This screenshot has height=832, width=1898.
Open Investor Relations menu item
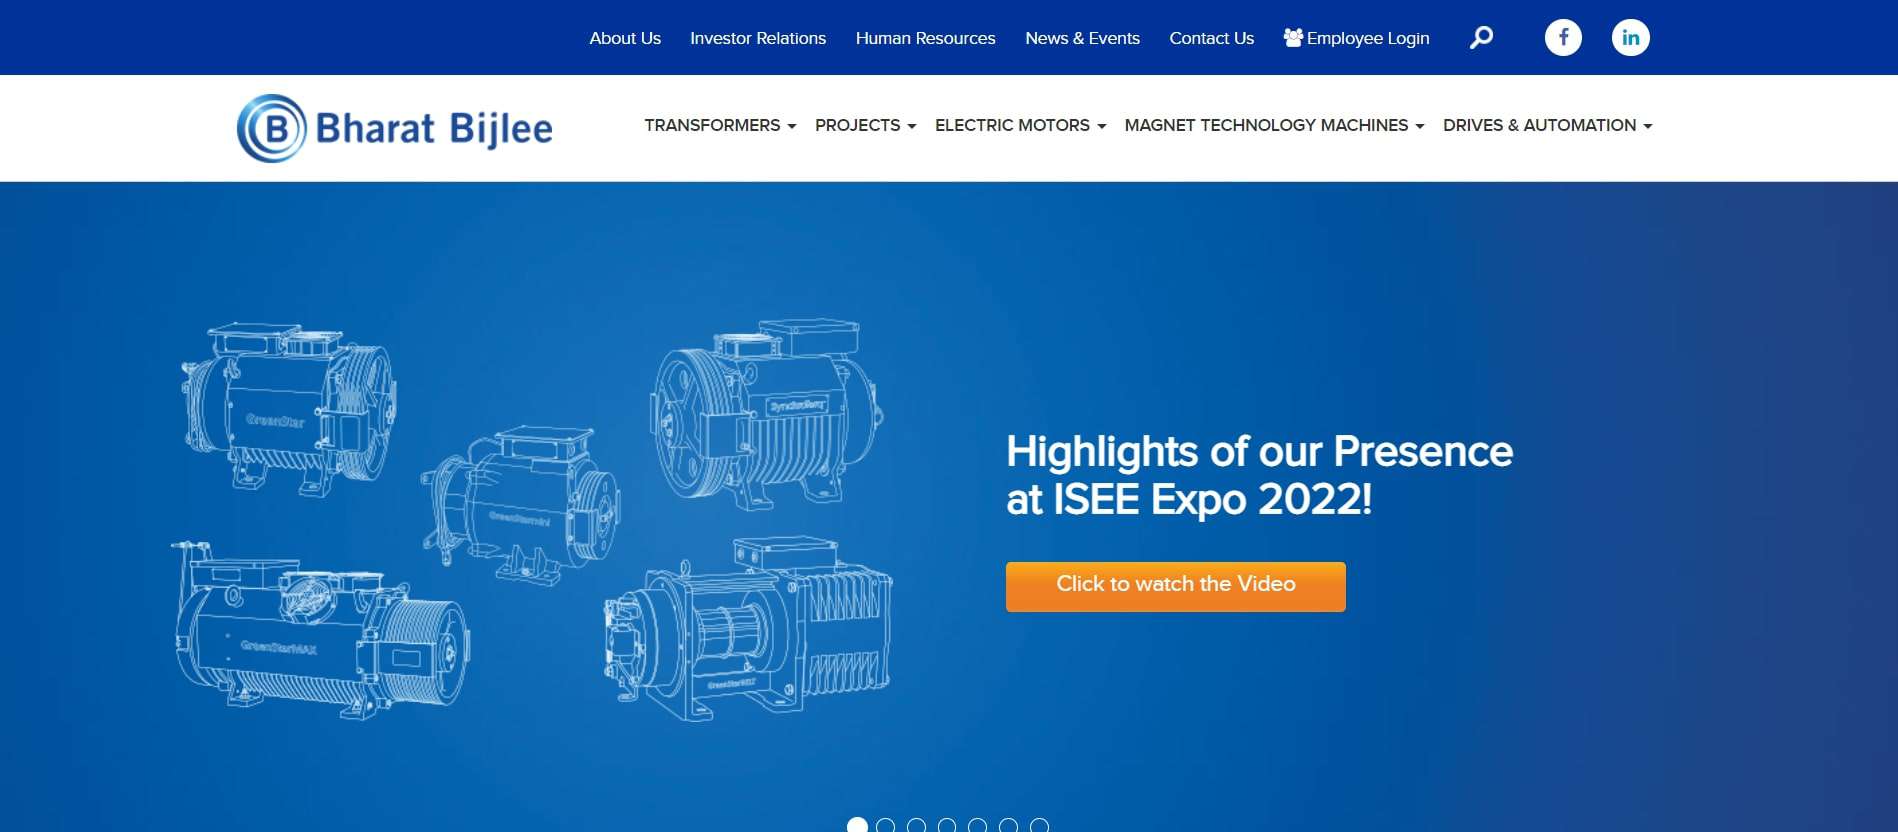[x=758, y=38]
